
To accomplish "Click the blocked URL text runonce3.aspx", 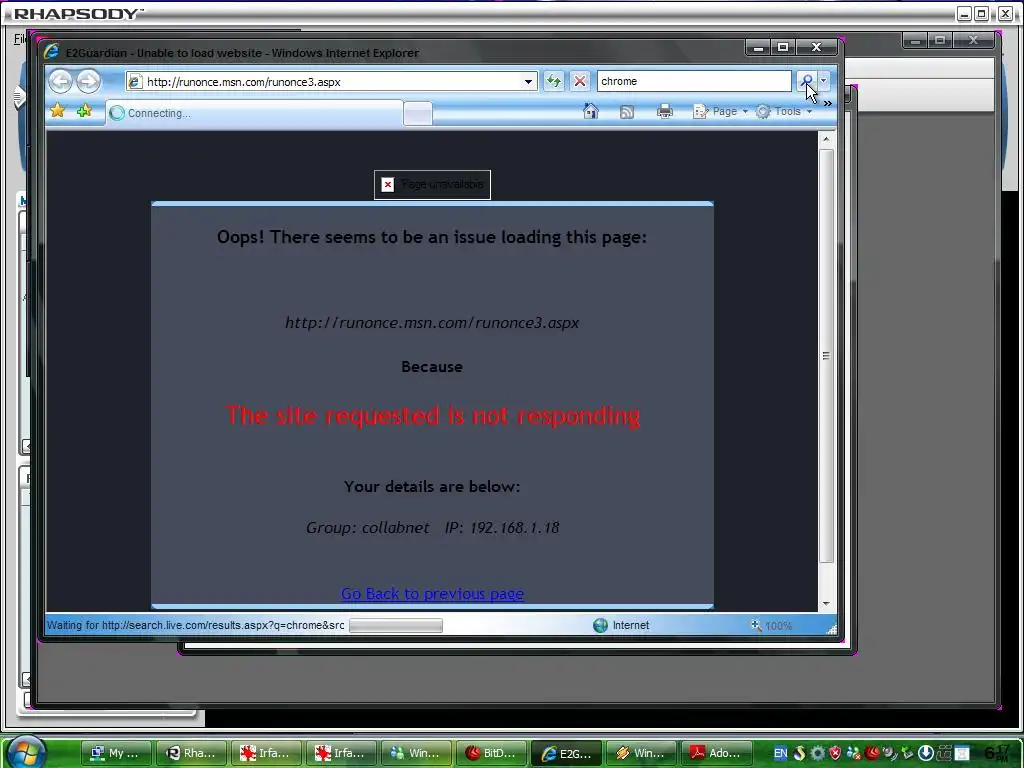I will coord(432,323).
